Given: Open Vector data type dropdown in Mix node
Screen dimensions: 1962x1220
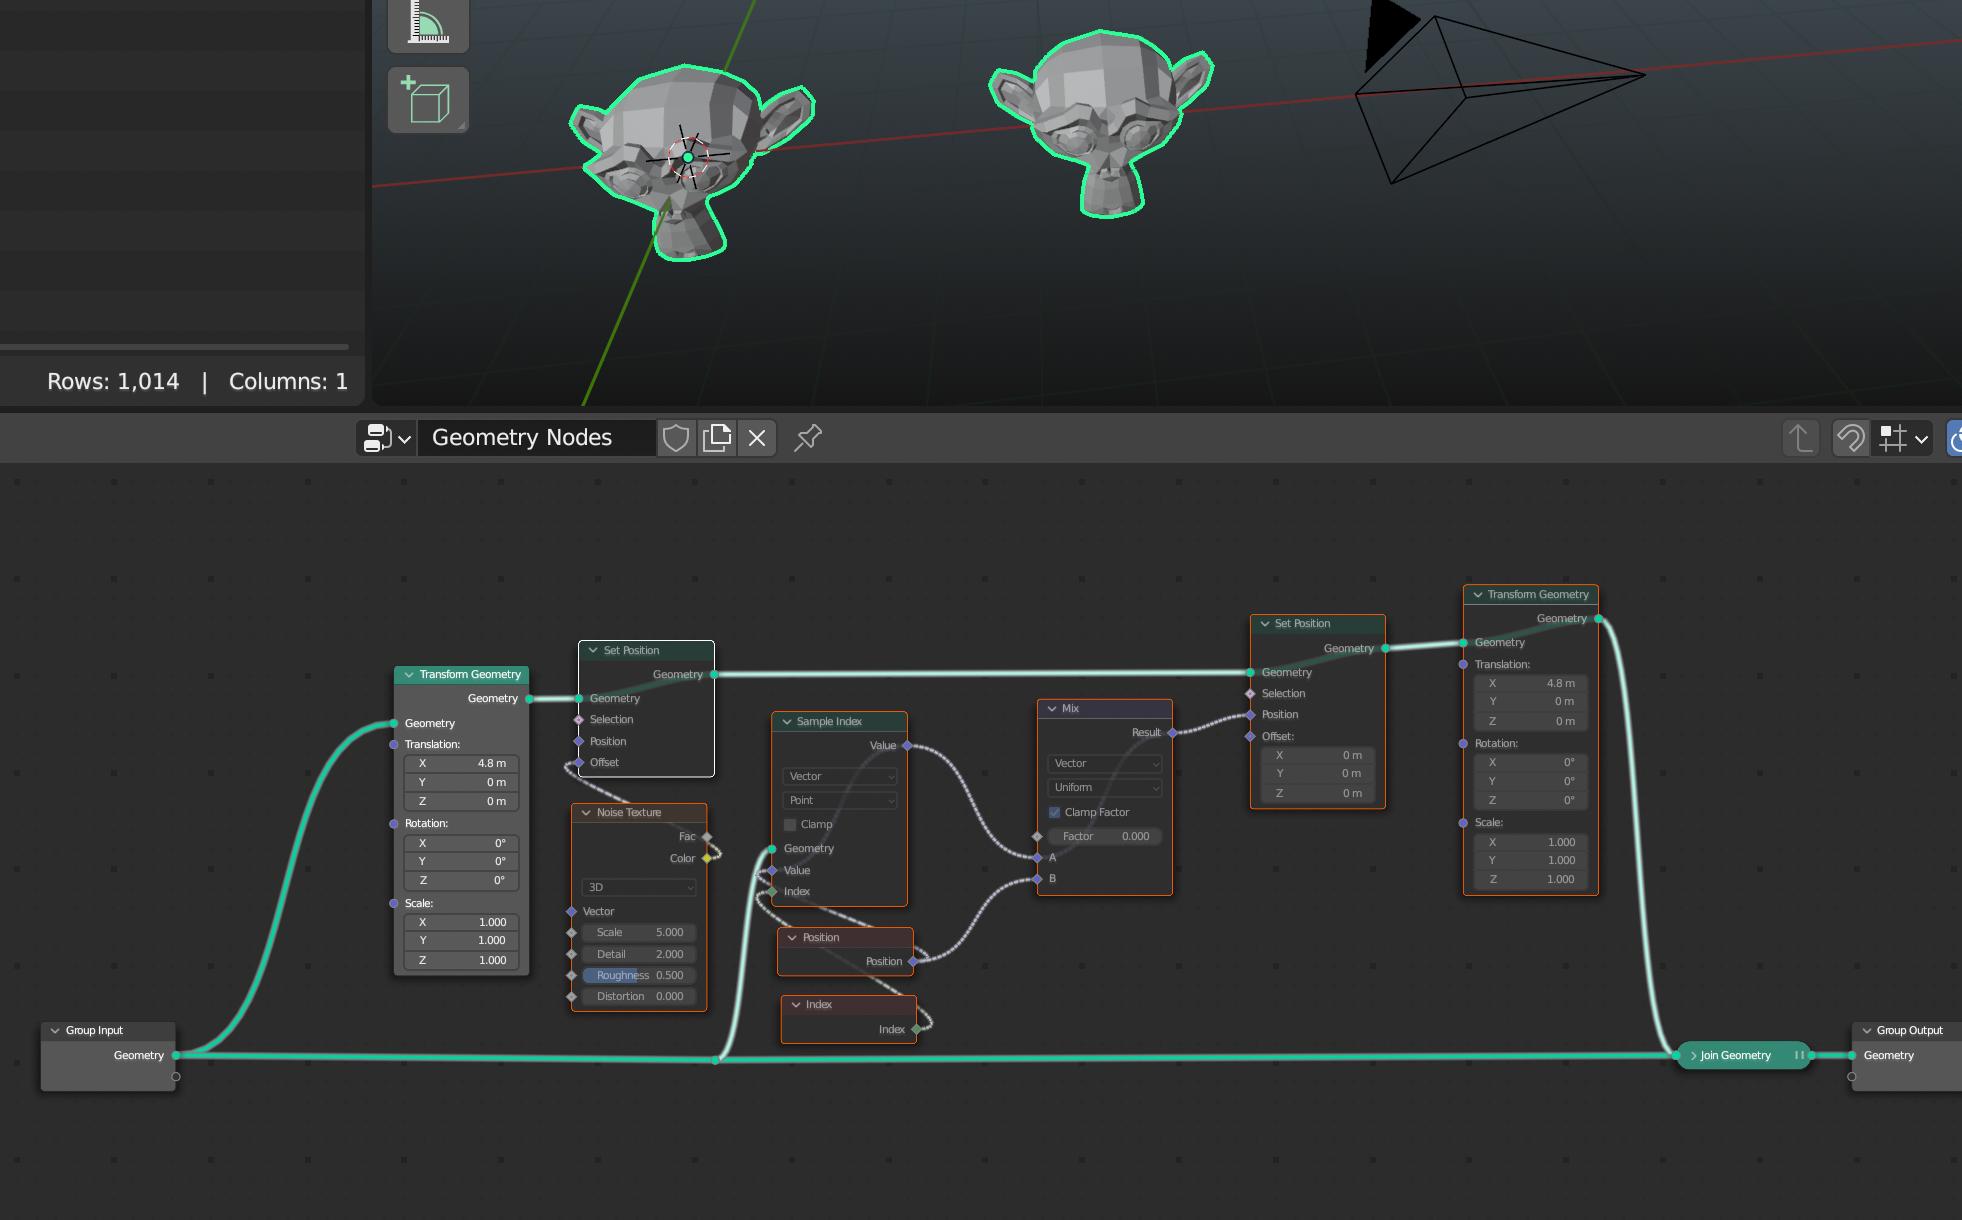Looking at the screenshot, I should coord(1105,764).
